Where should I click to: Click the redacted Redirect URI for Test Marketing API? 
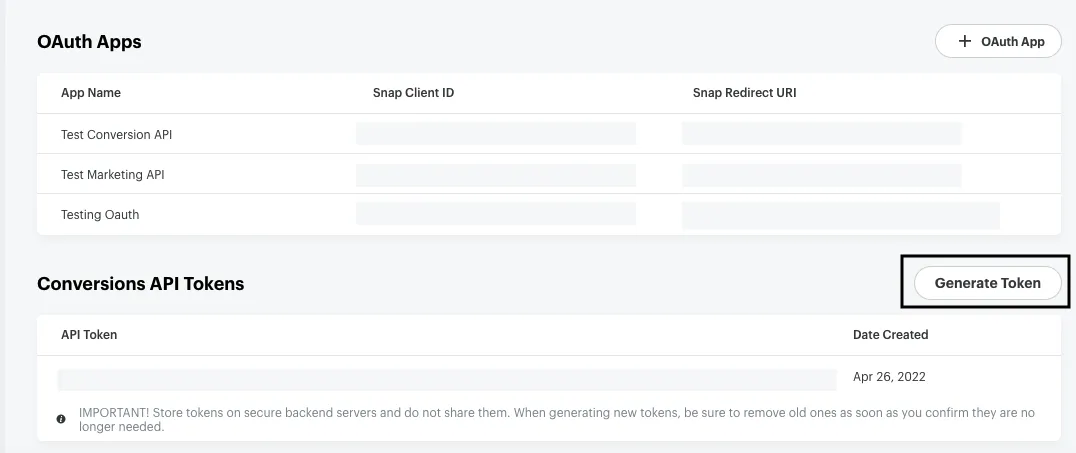821,175
